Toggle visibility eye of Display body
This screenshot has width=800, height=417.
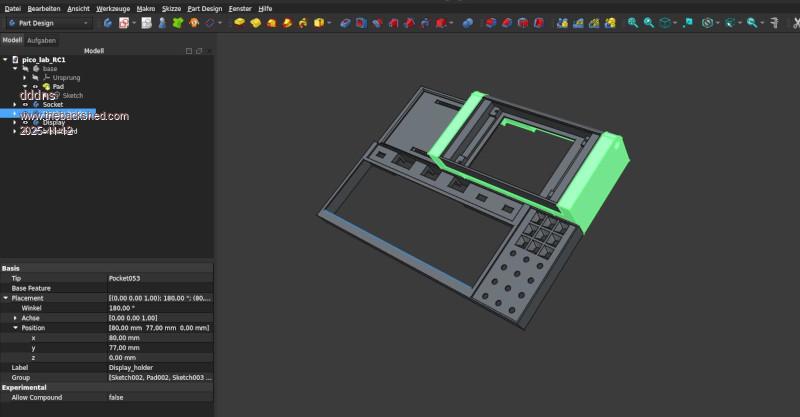[25, 122]
